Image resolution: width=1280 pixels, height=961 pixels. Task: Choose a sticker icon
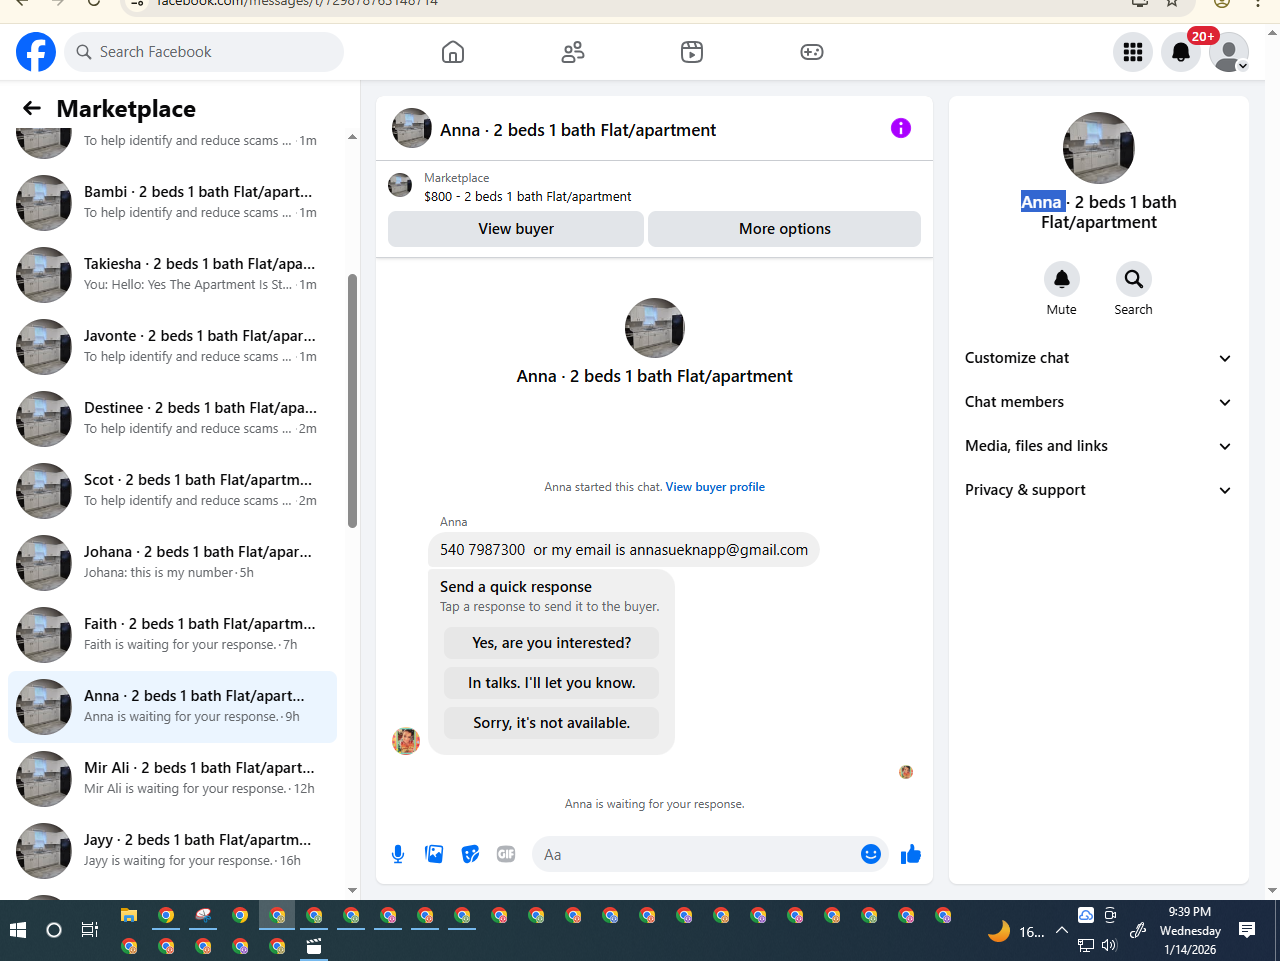click(470, 854)
